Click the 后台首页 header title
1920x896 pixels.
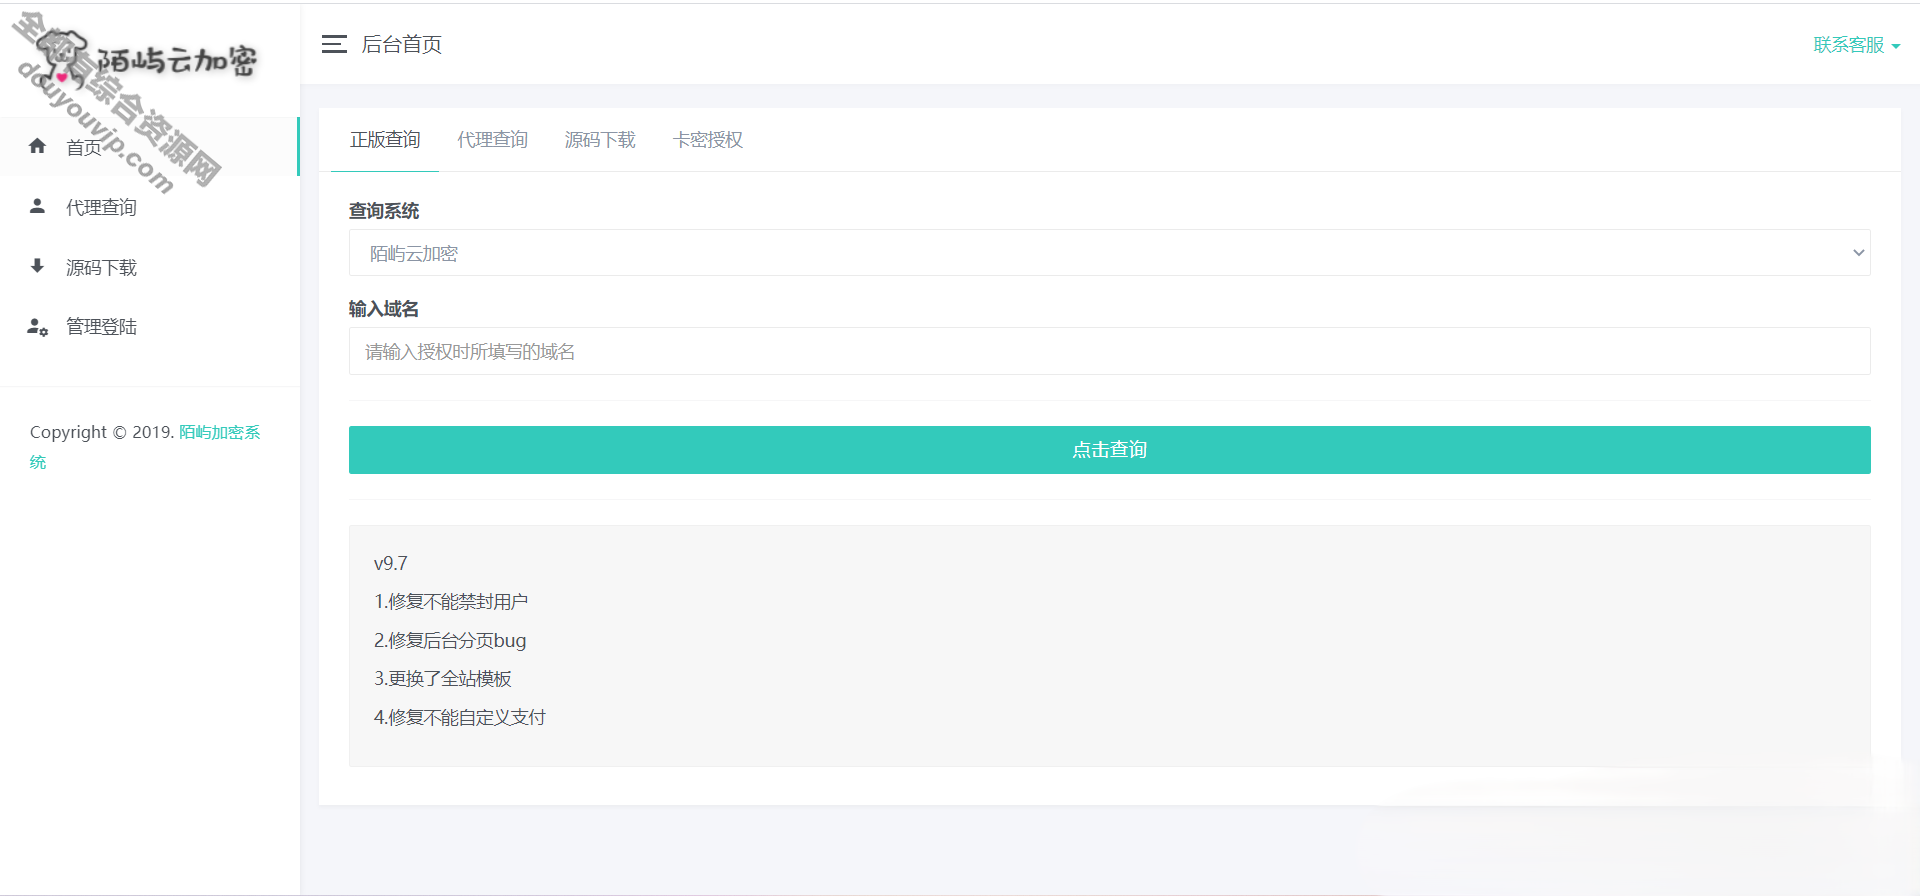click(x=402, y=44)
